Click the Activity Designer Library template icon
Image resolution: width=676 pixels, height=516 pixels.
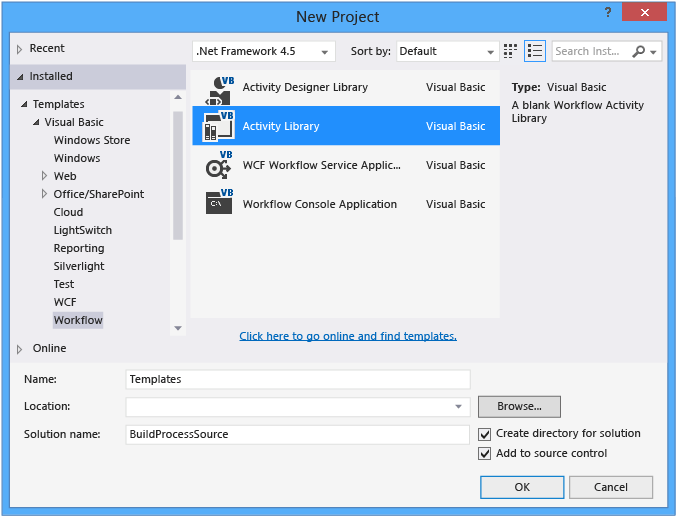click(x=219, y=90)
